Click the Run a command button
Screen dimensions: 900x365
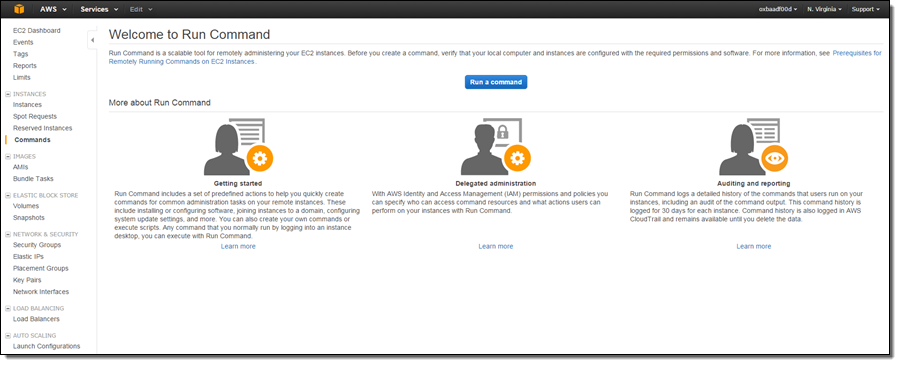pyautogui.click(x=496, y=82)
